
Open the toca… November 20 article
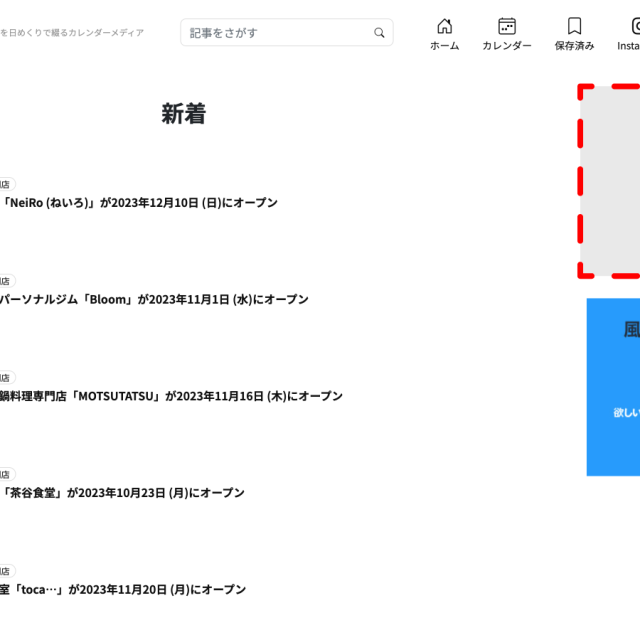123,590
